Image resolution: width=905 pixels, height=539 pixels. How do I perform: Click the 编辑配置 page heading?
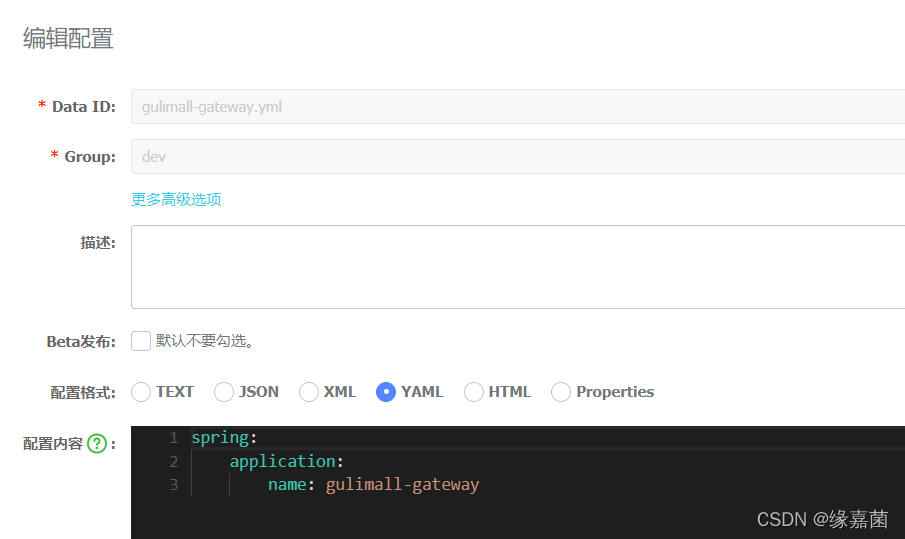click(x=68, y=39)
